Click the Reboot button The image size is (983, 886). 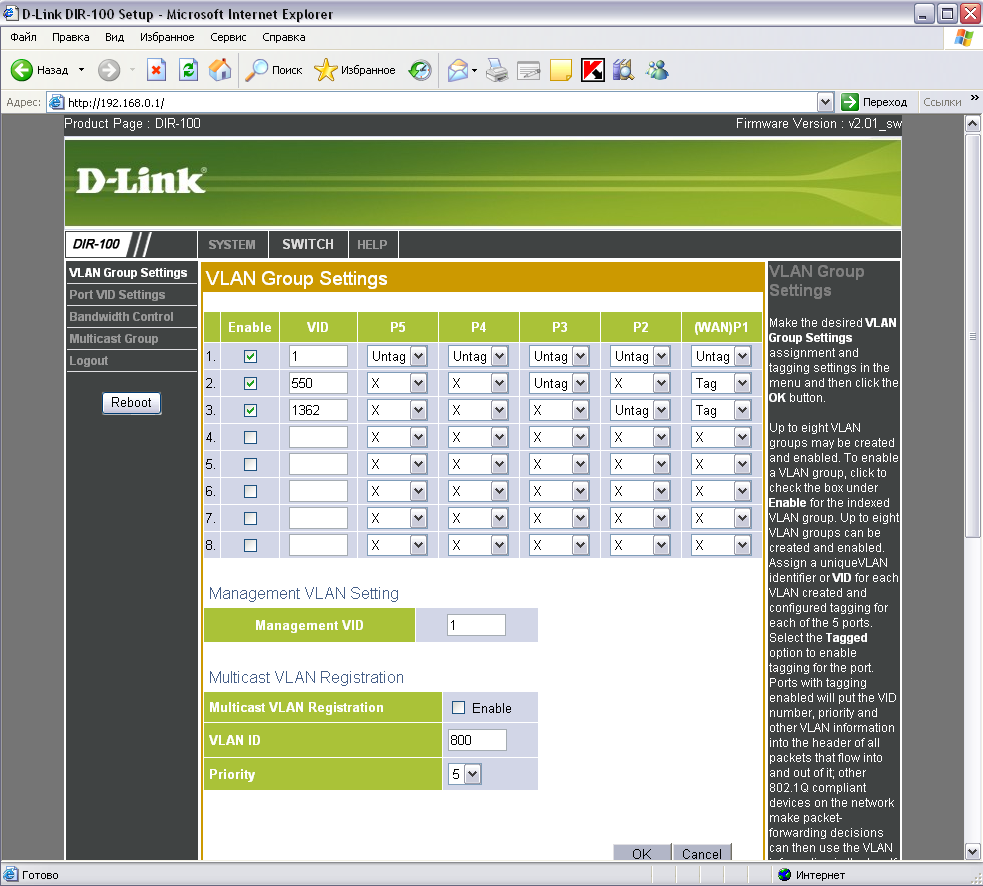pos(132,403)
